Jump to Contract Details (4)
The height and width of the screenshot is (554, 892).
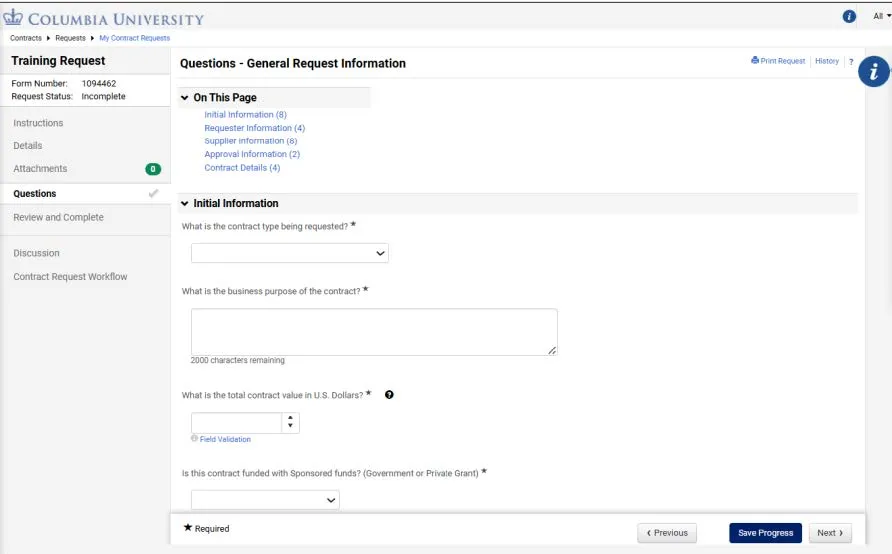point(242,168)
